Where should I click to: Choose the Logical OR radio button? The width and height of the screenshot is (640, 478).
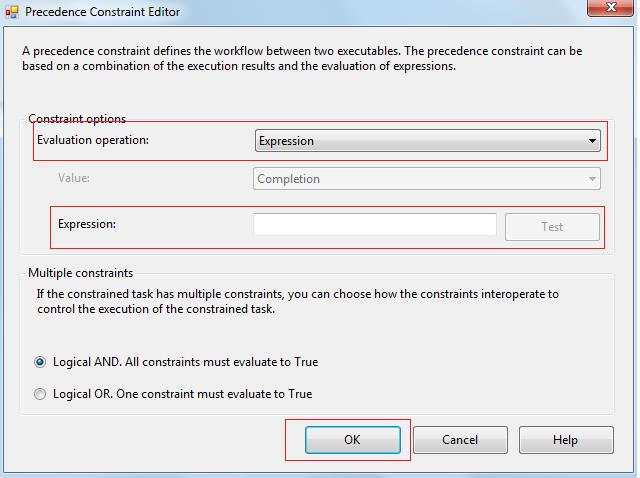coord(40,394)
